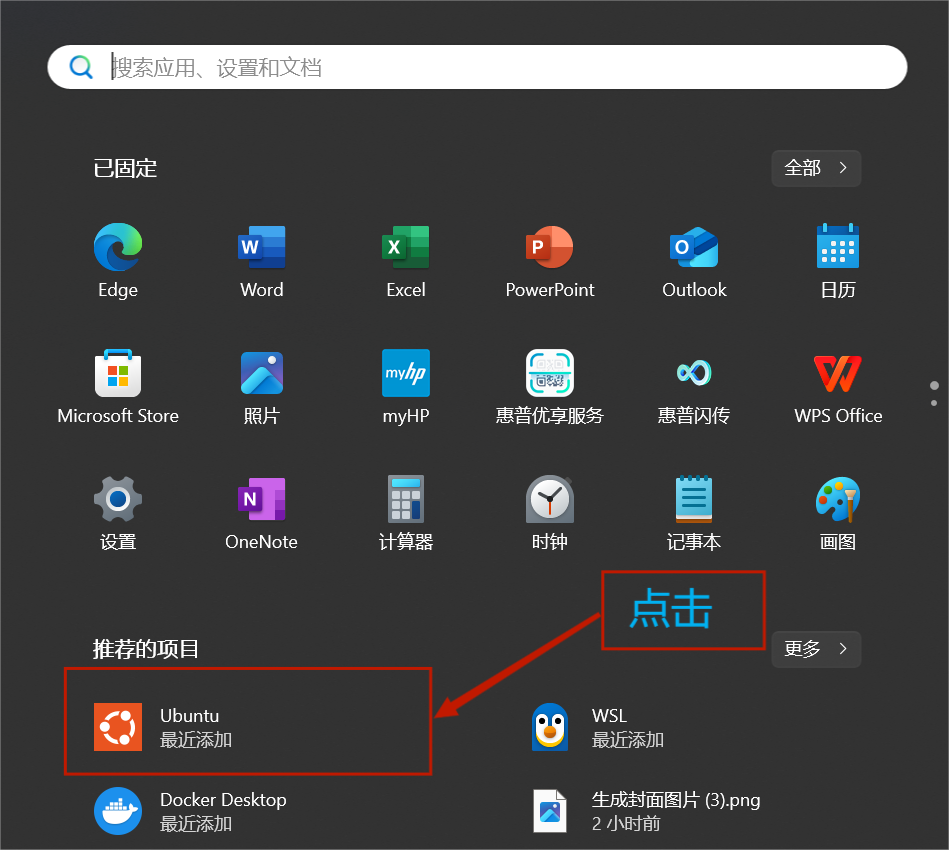Open the myHP app icon
The height and width of the screenshot is (850, 949).
point(406,374)
